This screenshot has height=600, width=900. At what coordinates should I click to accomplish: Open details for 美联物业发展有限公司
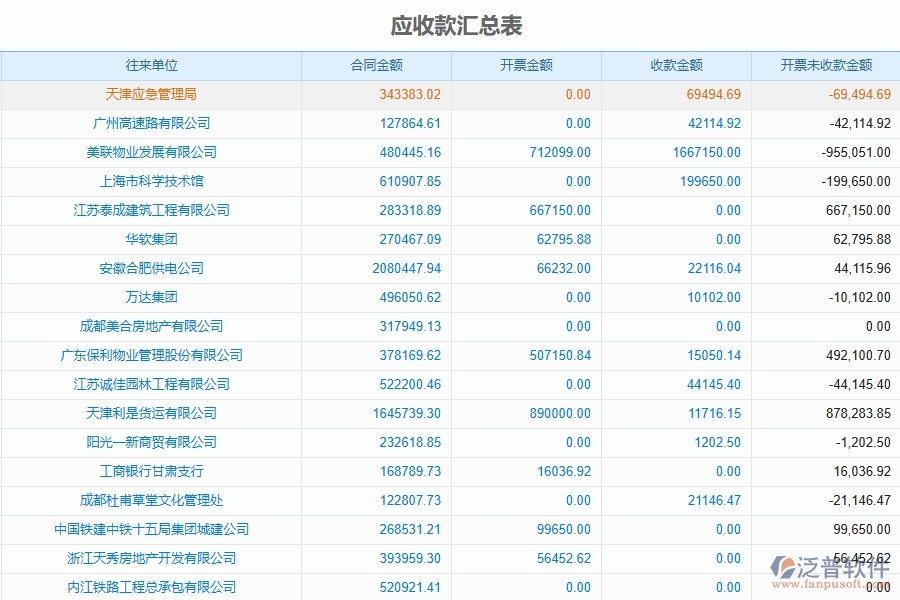coord(151,152)
